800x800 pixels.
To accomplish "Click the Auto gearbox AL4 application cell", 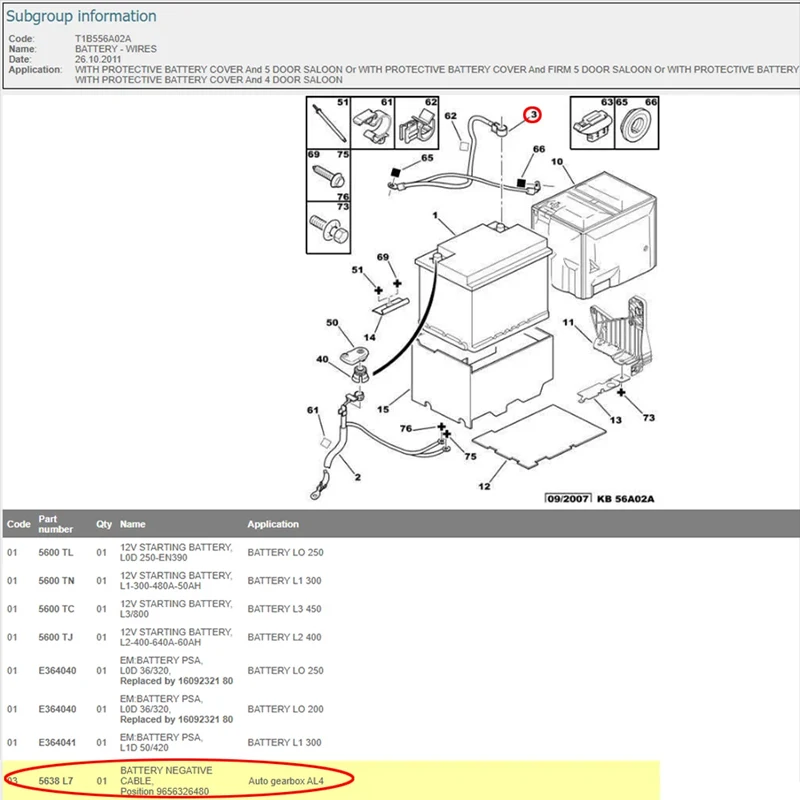I will point(286,781).
